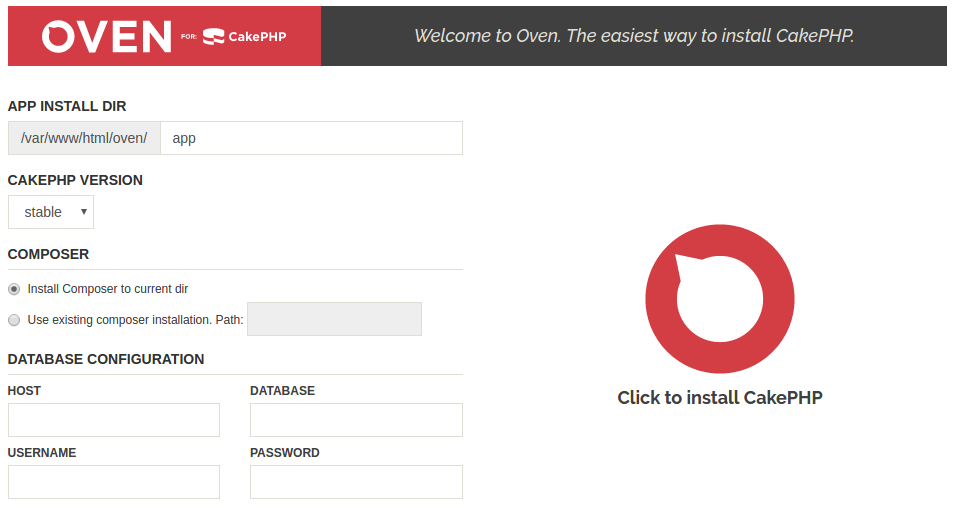Click the red Oven install circle icon

point(720,299)
